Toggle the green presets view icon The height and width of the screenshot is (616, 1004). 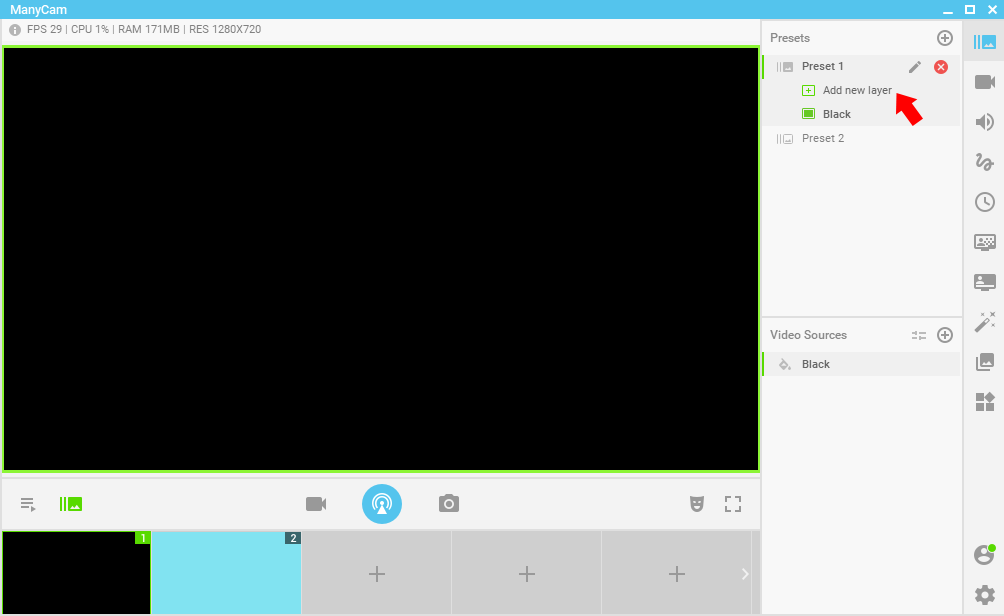coord(70,504)
